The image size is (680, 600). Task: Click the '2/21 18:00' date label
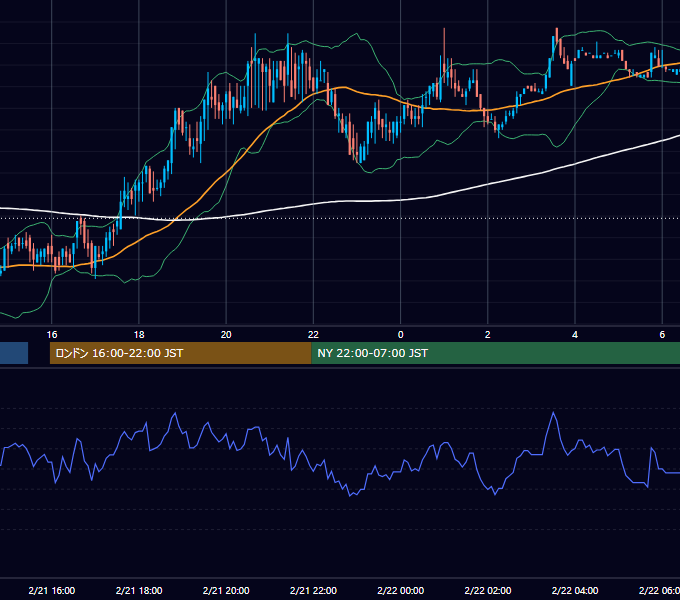tap(139, 590)
